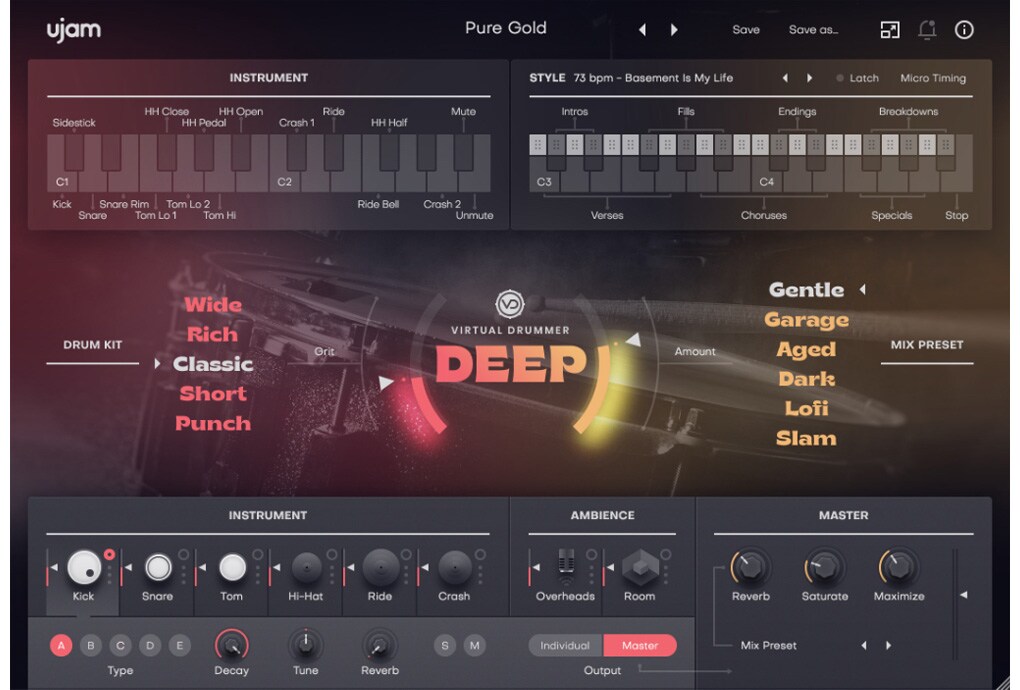
Task: Toggle Ride channel power button
Action: 406,554
